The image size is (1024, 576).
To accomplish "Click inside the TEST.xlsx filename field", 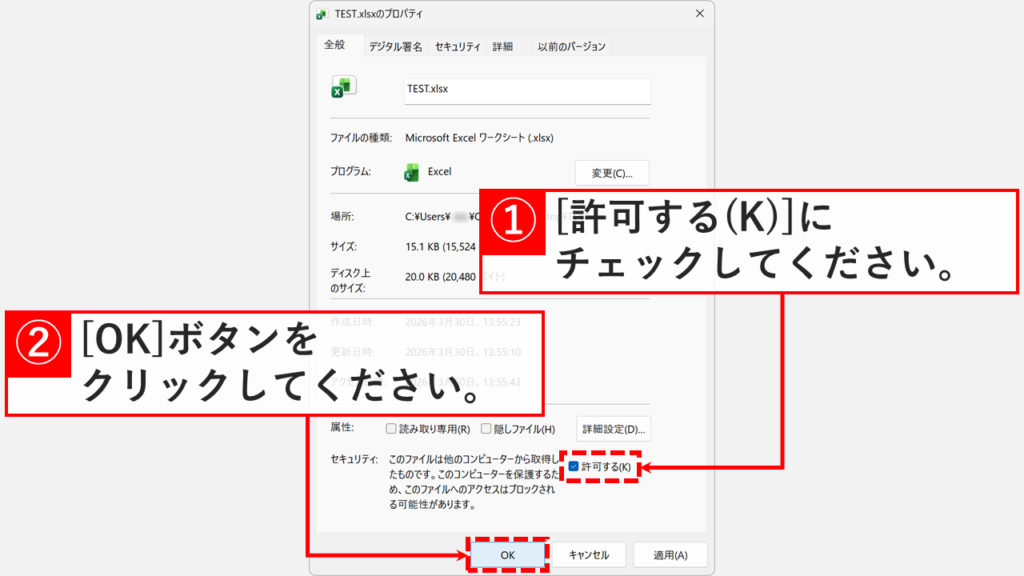I will (x=527, y=91).
